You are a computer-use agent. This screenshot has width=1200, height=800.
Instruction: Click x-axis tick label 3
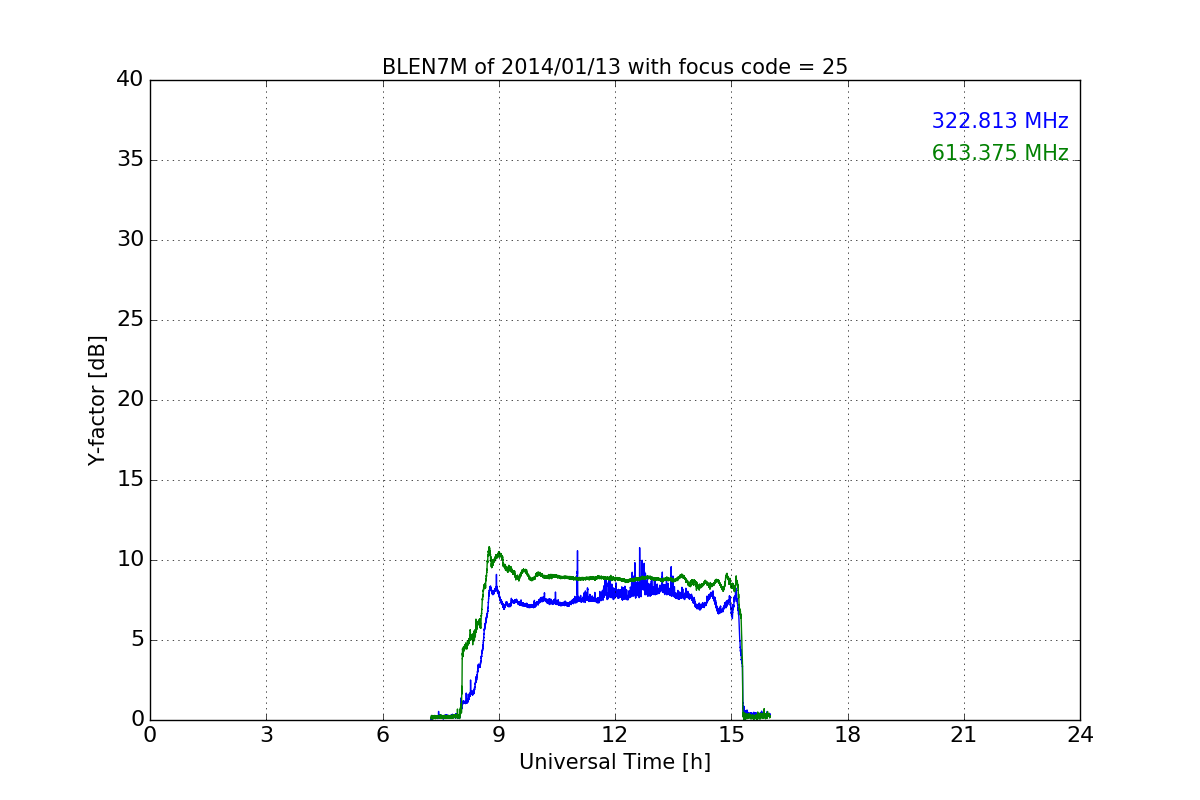point(266,735)
